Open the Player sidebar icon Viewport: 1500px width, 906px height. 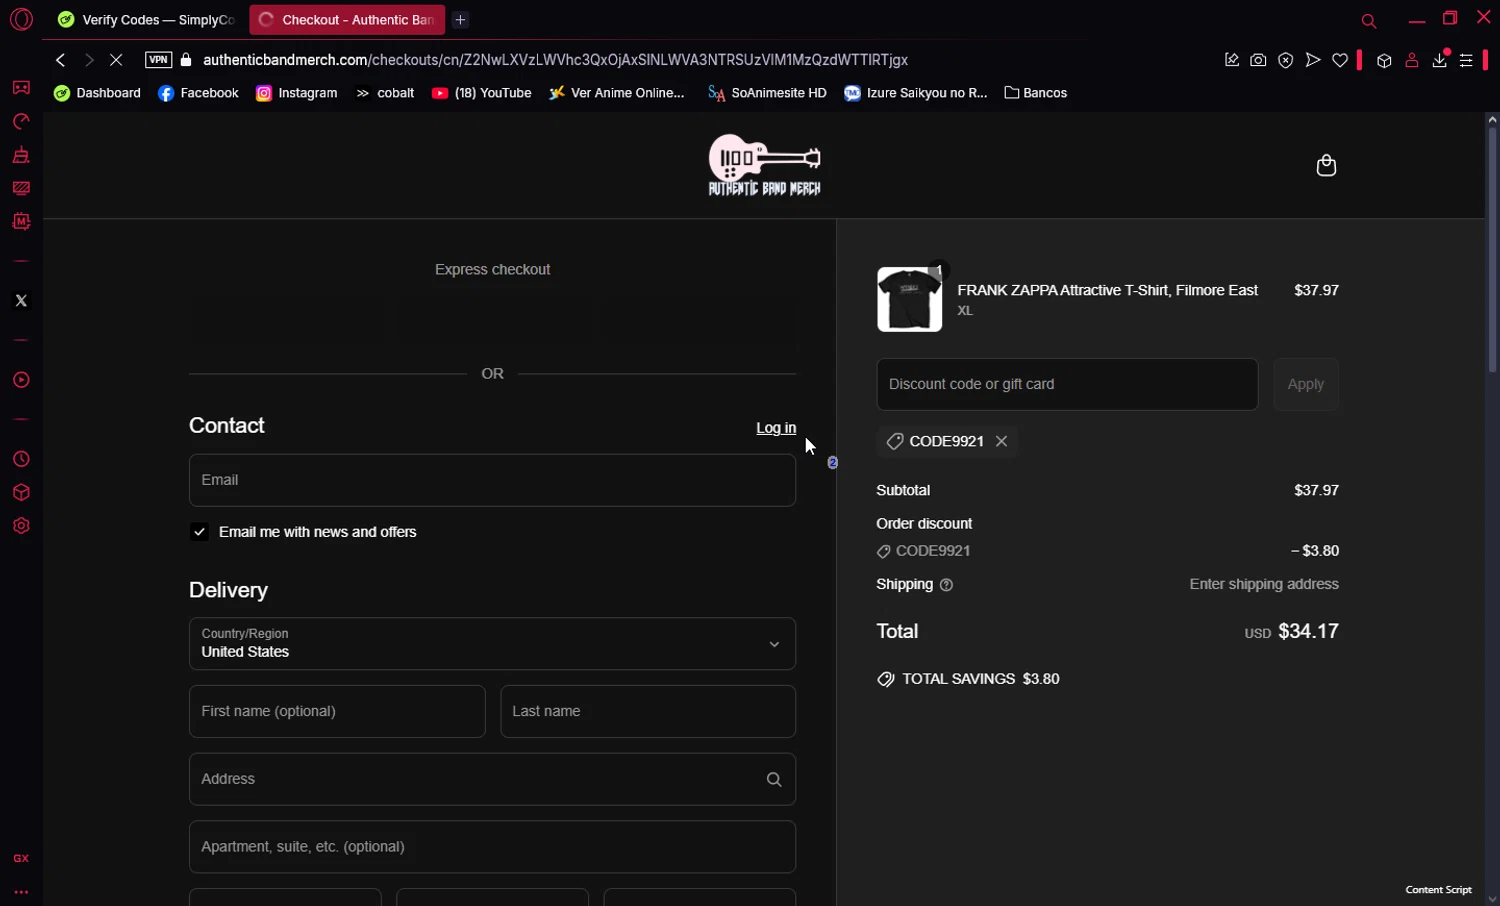[21, 380]
